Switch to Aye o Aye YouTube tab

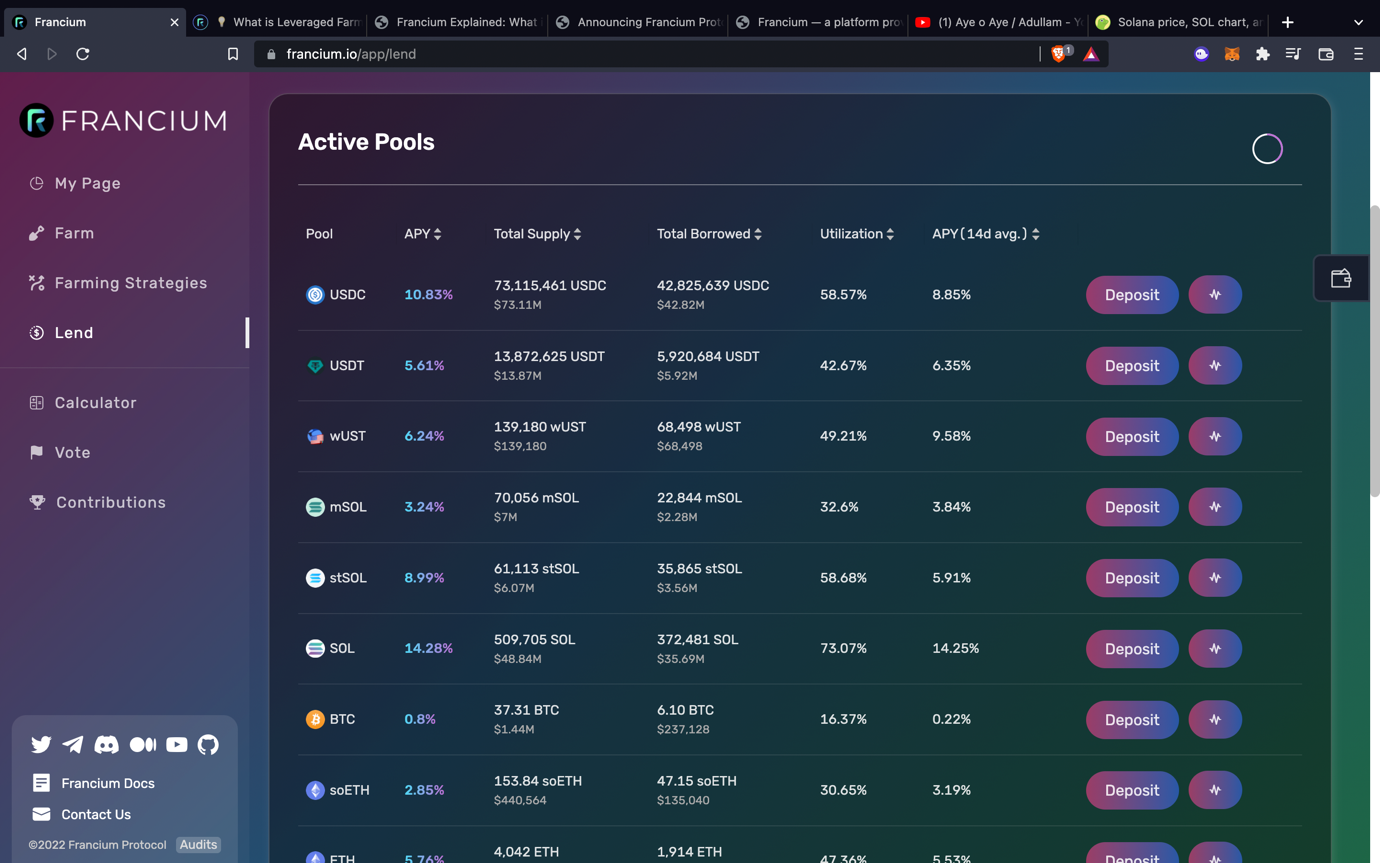coord(997,22)
